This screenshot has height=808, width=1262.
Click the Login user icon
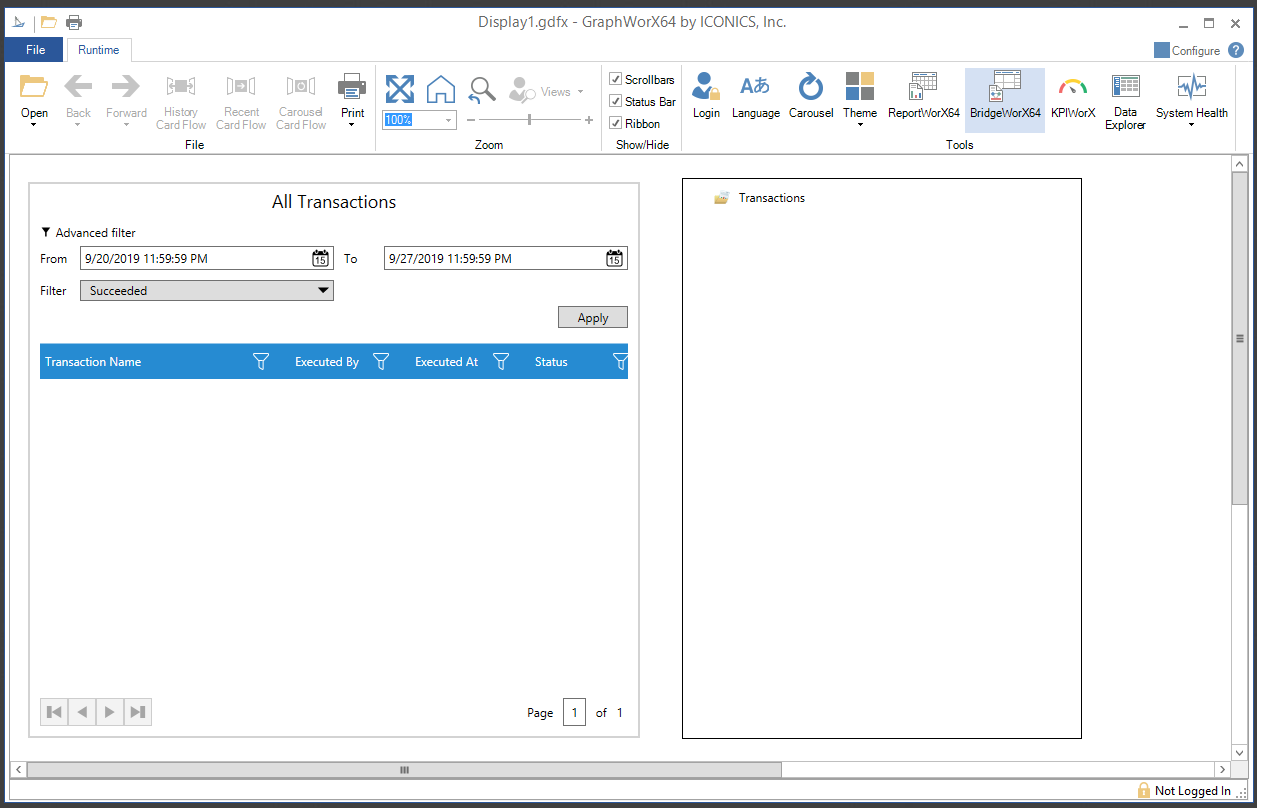tap(706, 97)
